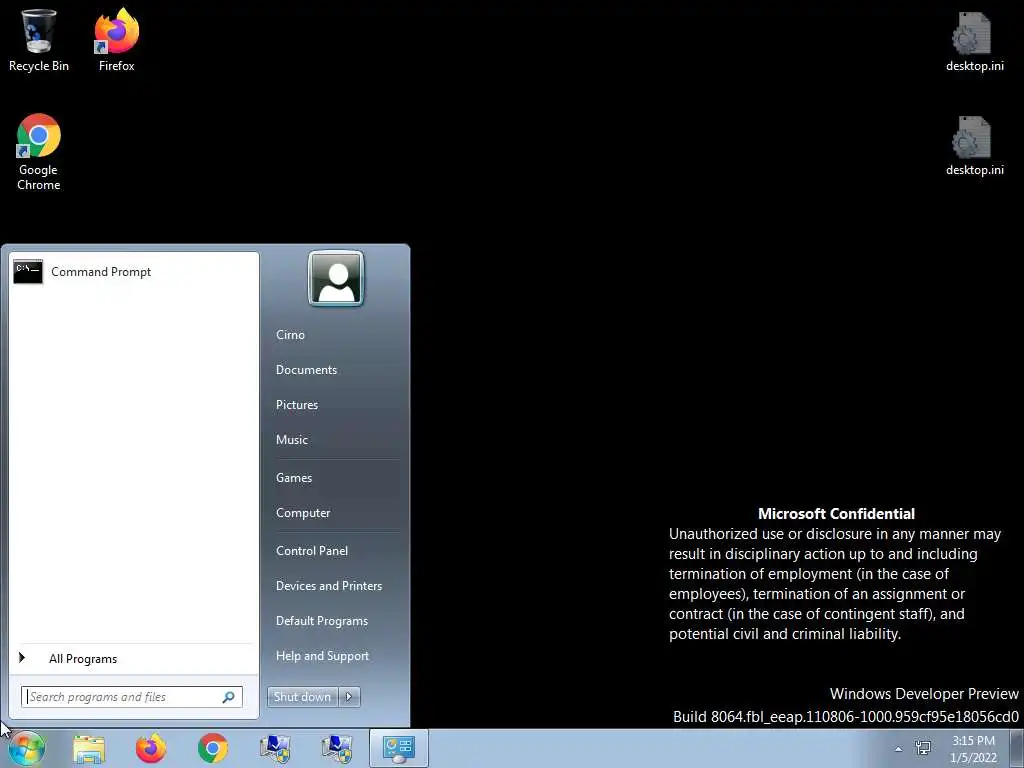
Task: Open Help and Support
Action: tap(322, 656)
